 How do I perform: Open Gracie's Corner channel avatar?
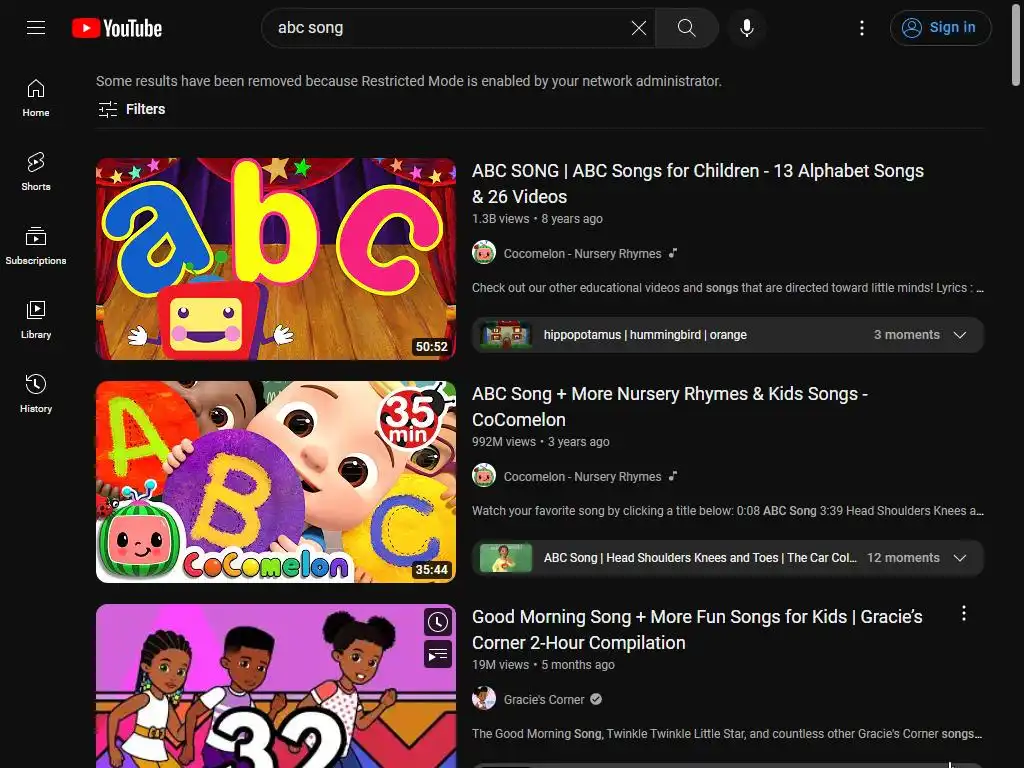[x=484, y=699]
